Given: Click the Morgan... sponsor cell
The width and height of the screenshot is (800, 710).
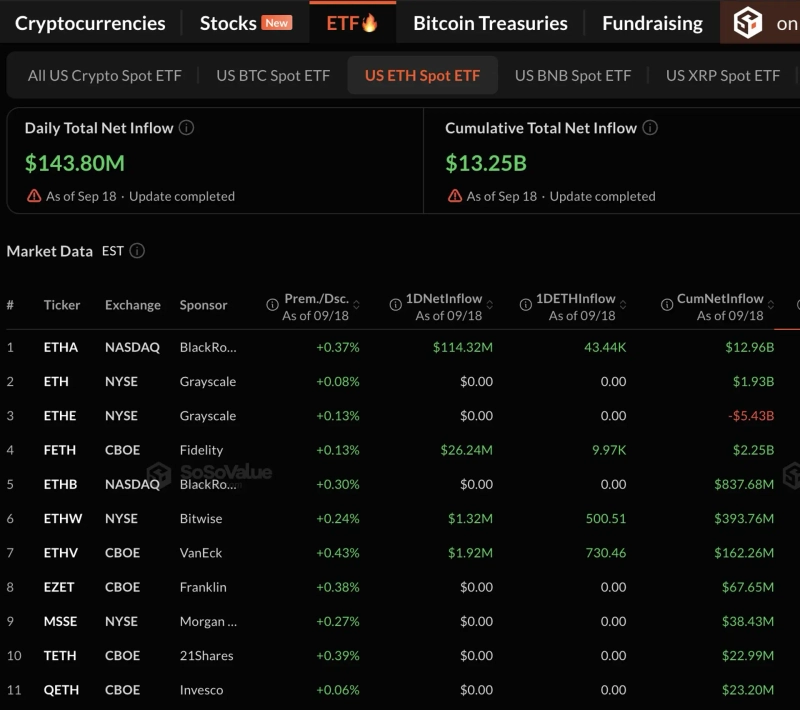Looking at the screenshot, I should coord(208,621).
